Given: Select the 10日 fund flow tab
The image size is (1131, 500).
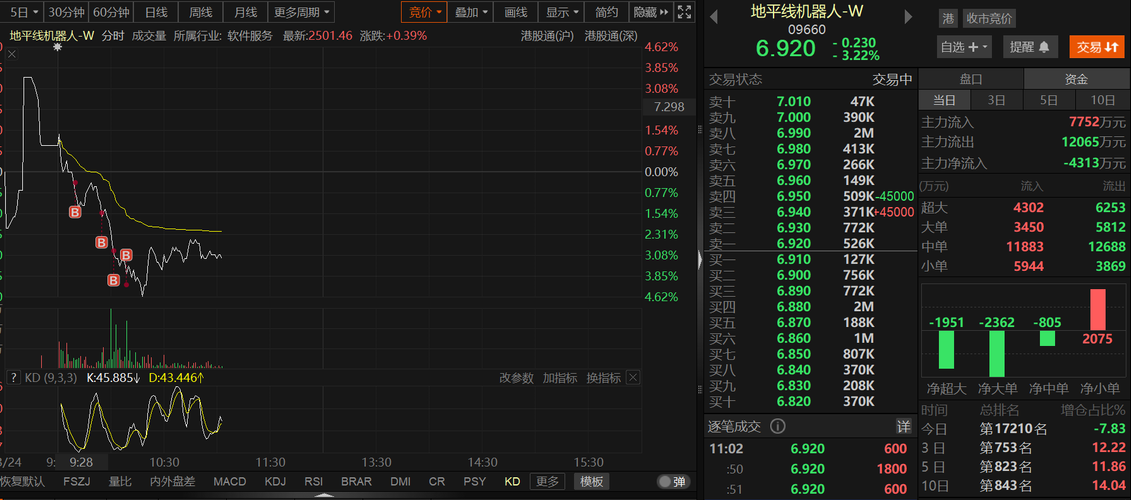Looking at the screenshot, I should click(1102, 100).
